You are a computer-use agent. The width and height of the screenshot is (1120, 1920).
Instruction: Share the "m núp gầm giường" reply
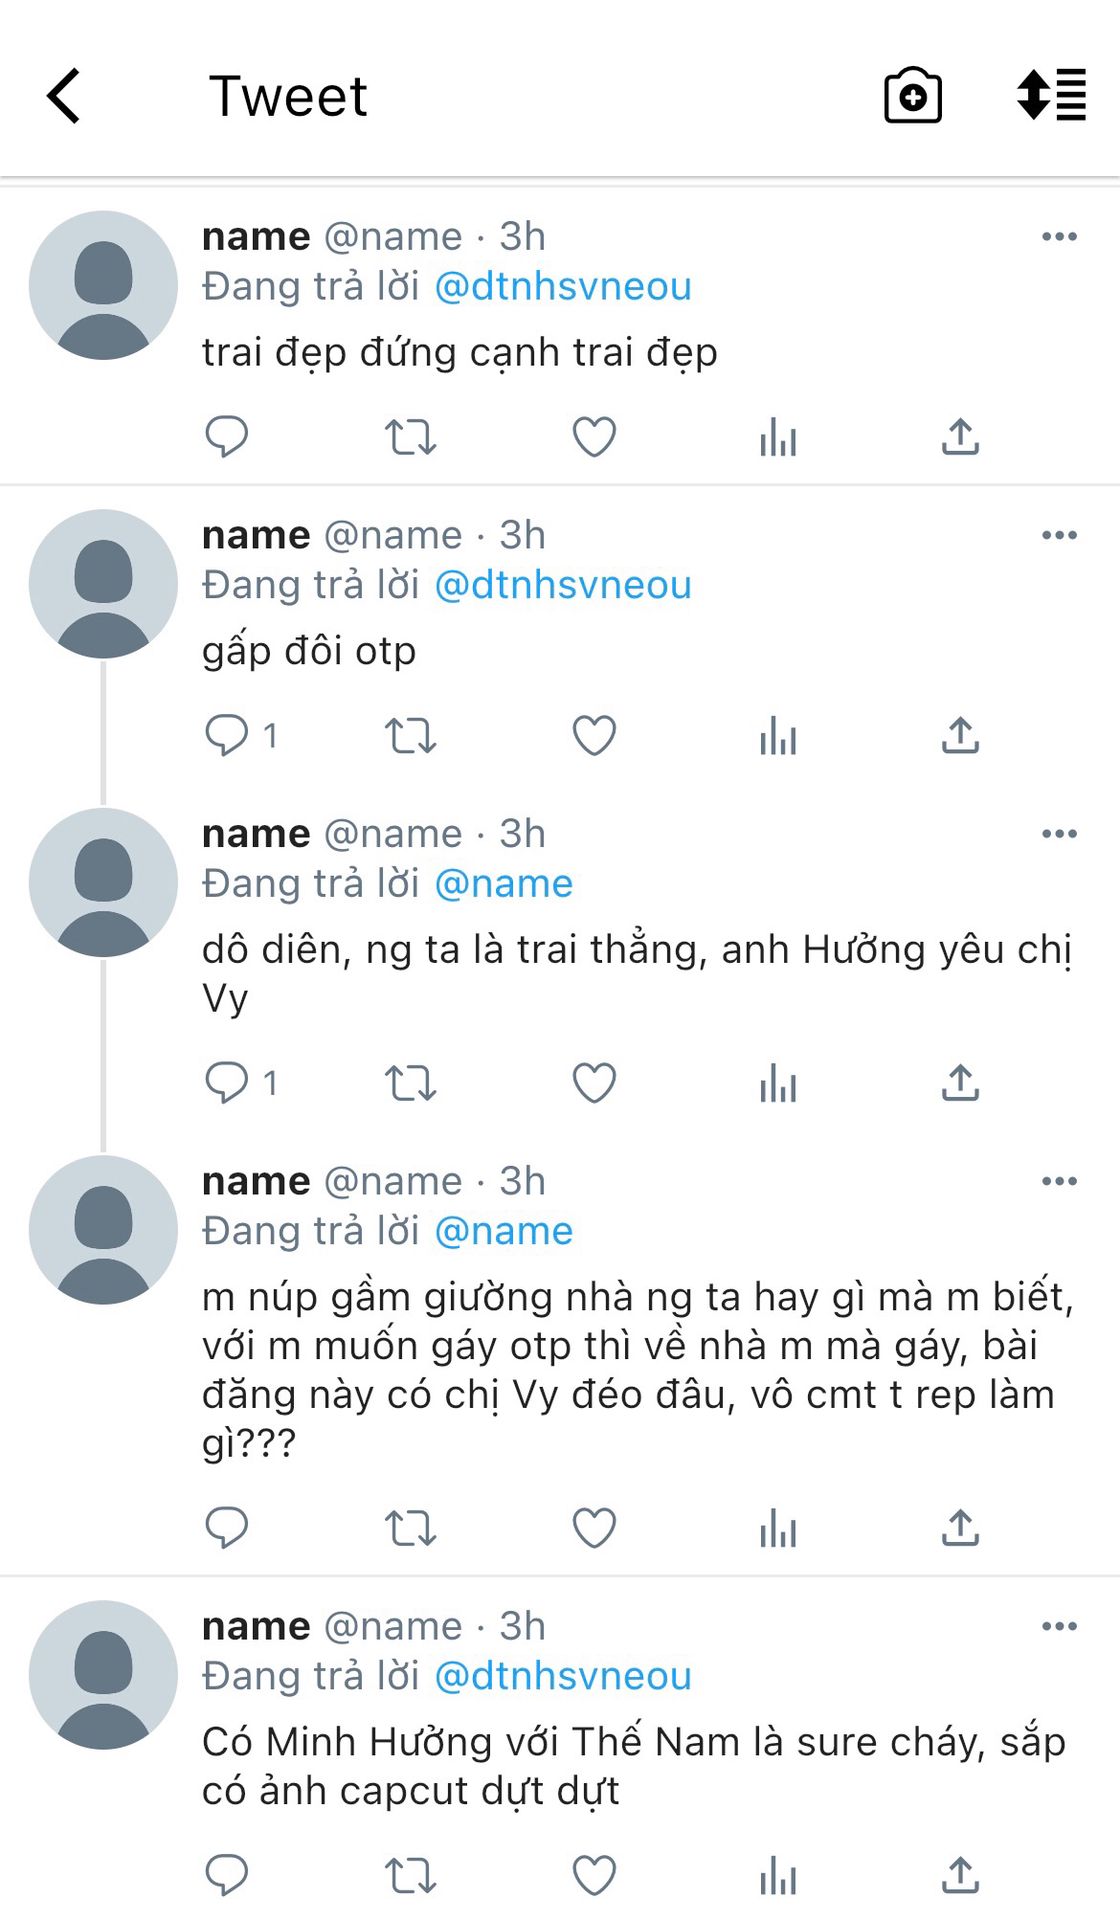(960, 1528)
